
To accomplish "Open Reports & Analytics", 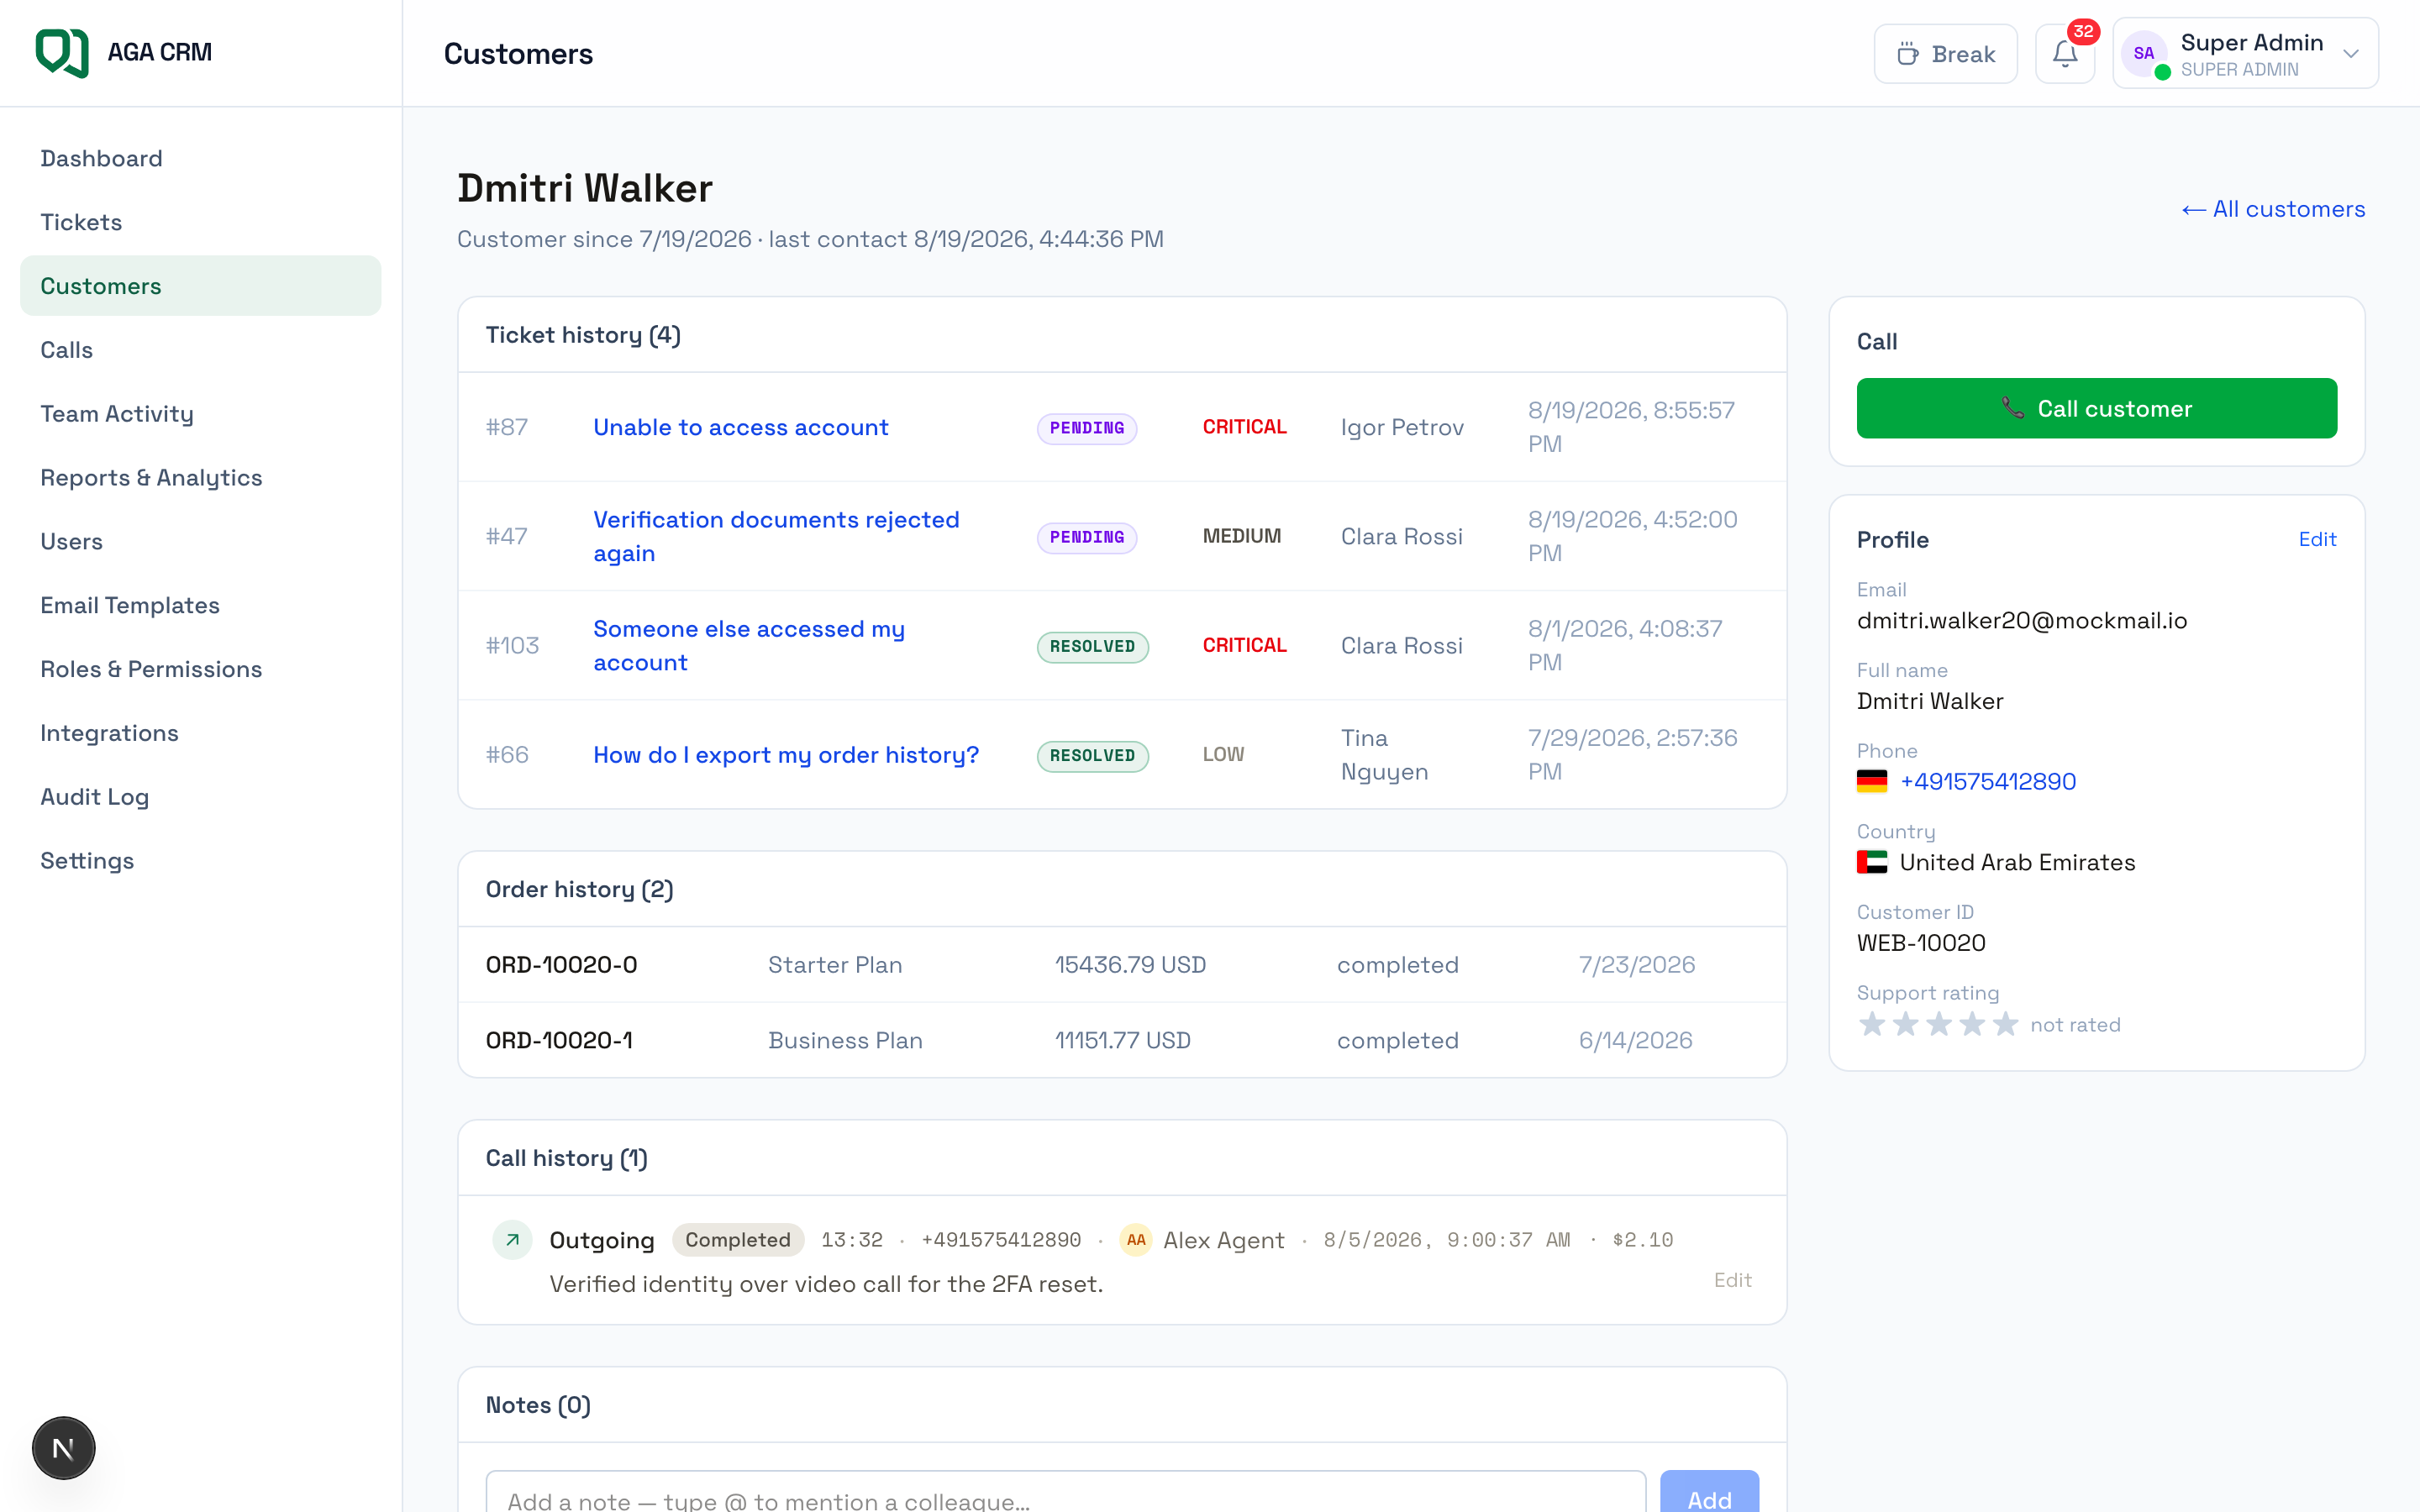I will 200,478.
